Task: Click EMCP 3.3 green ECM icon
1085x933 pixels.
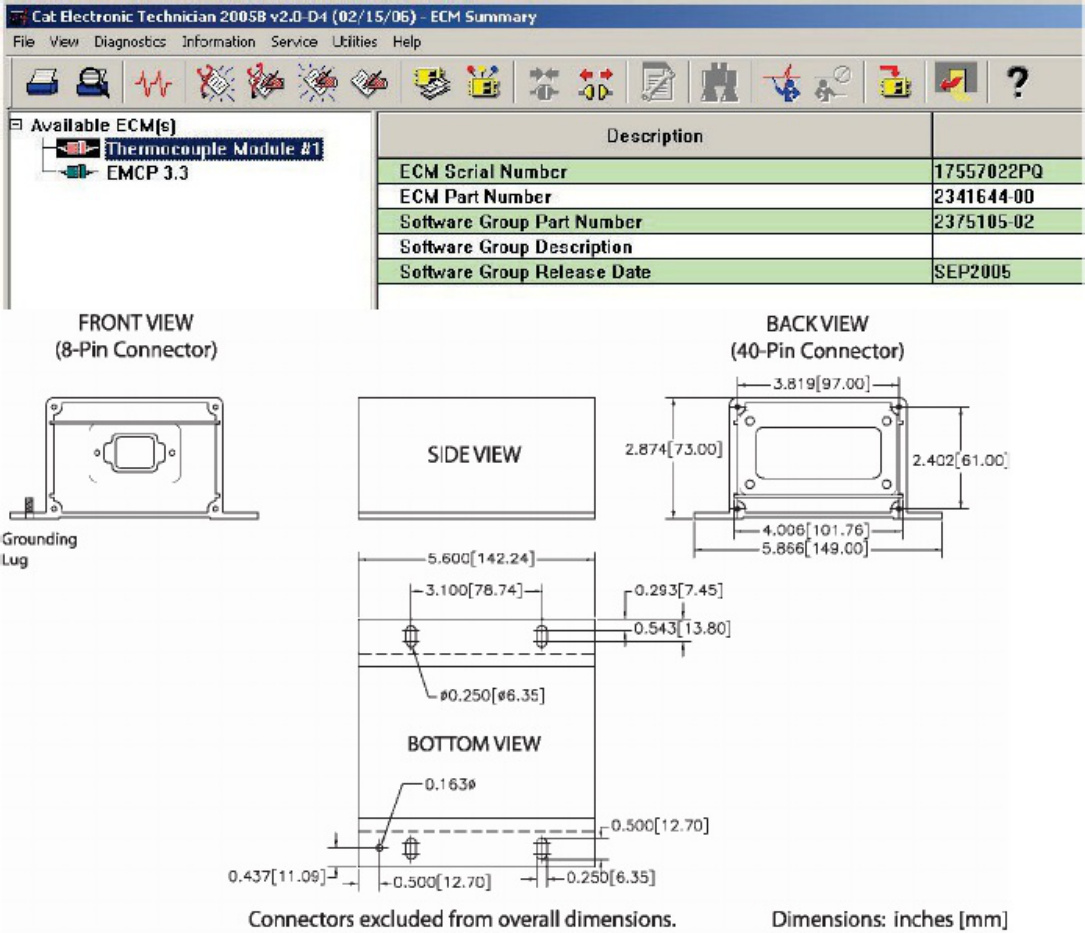Action: click(x=78, y=172)
